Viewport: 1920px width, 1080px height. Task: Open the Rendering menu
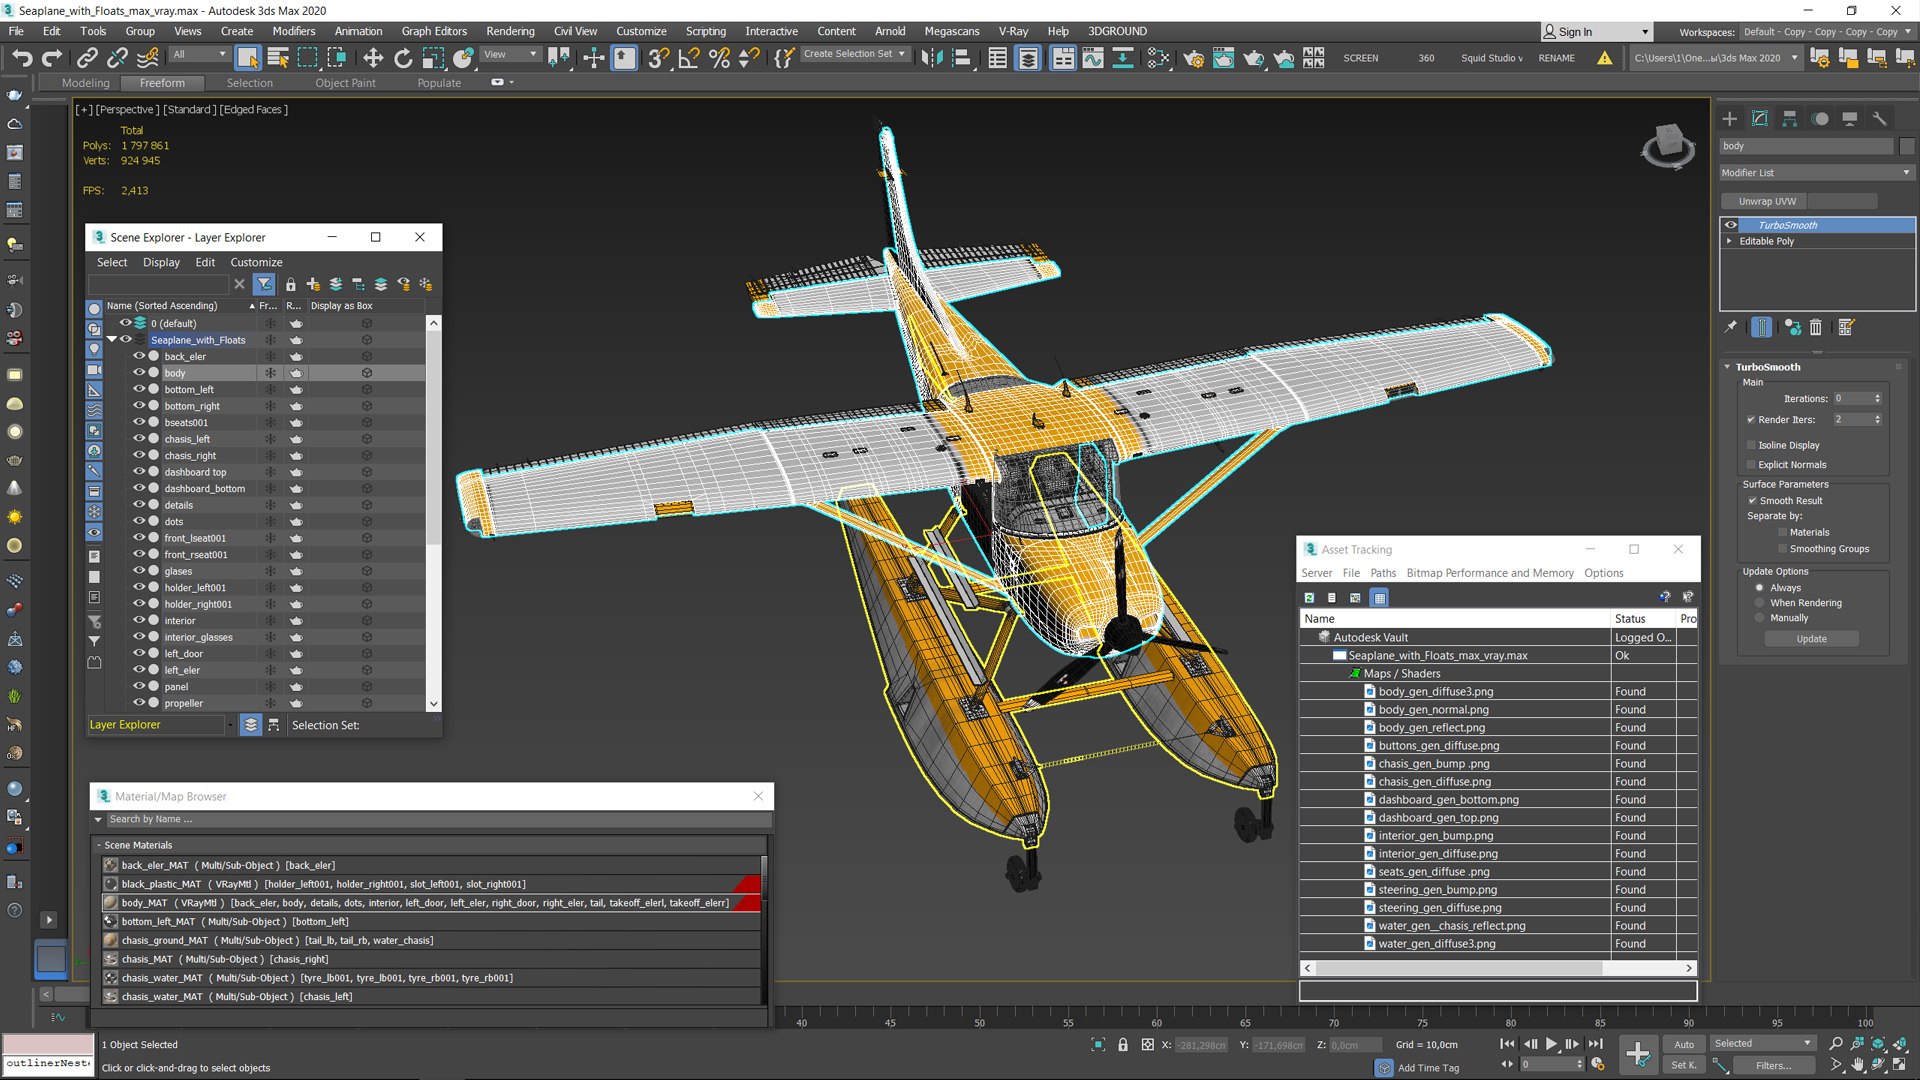(510, 31)
